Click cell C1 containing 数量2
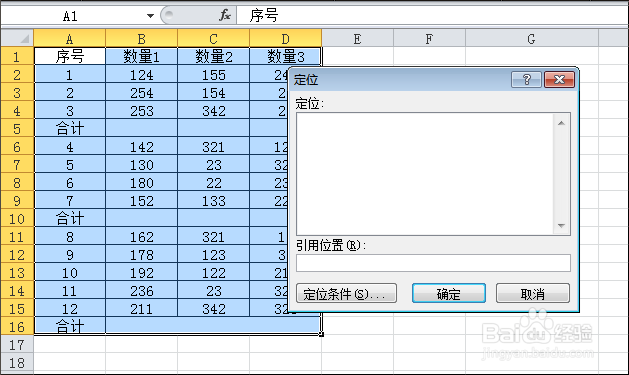The width and height of the screenshot is (629, 375). 213,56
